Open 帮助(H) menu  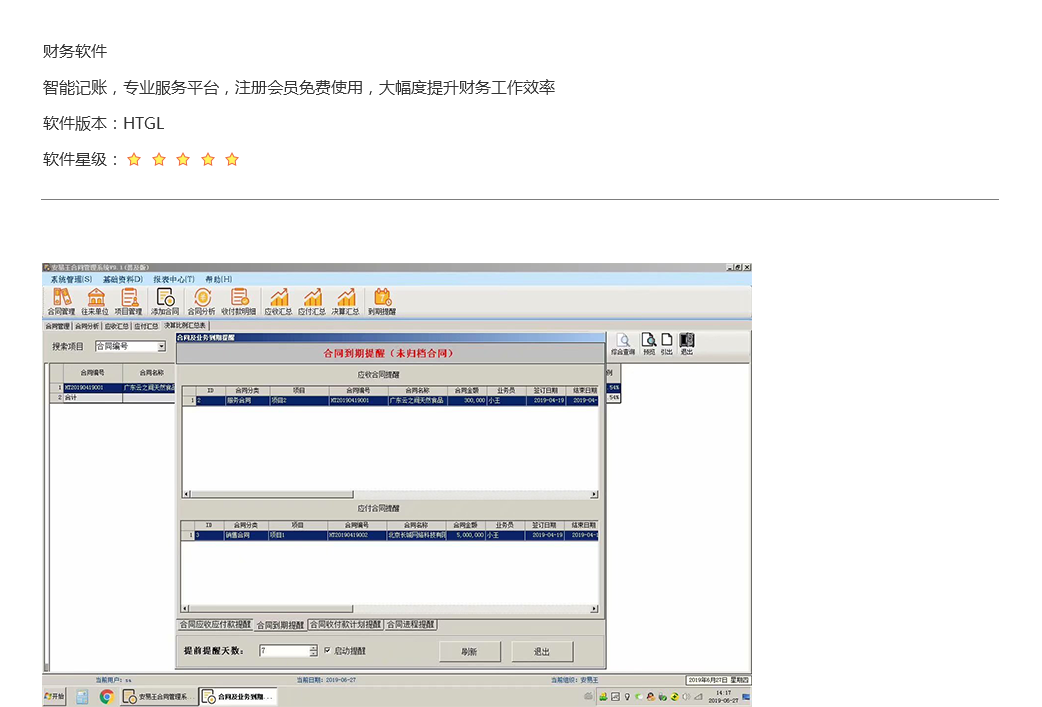coord(219,279)
